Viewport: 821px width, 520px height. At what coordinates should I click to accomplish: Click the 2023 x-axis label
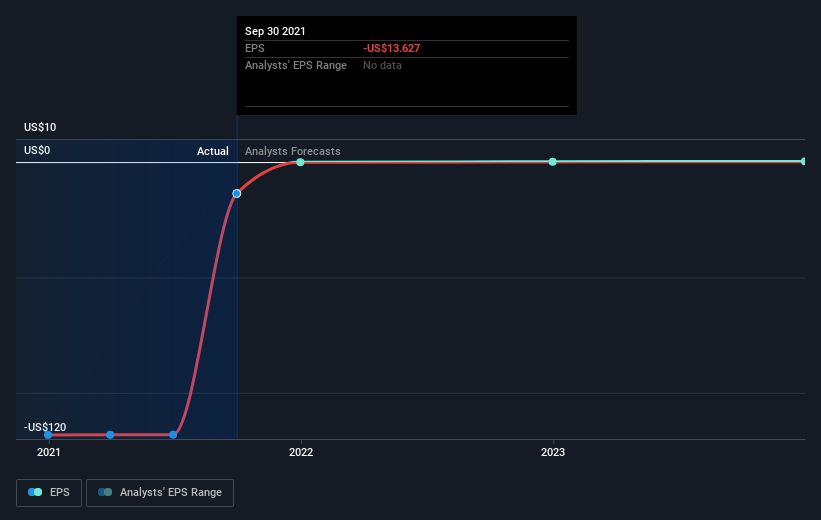click(553, 452)
